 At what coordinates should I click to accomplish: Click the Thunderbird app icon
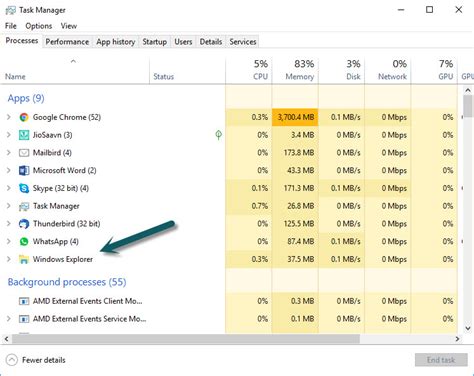24,224
